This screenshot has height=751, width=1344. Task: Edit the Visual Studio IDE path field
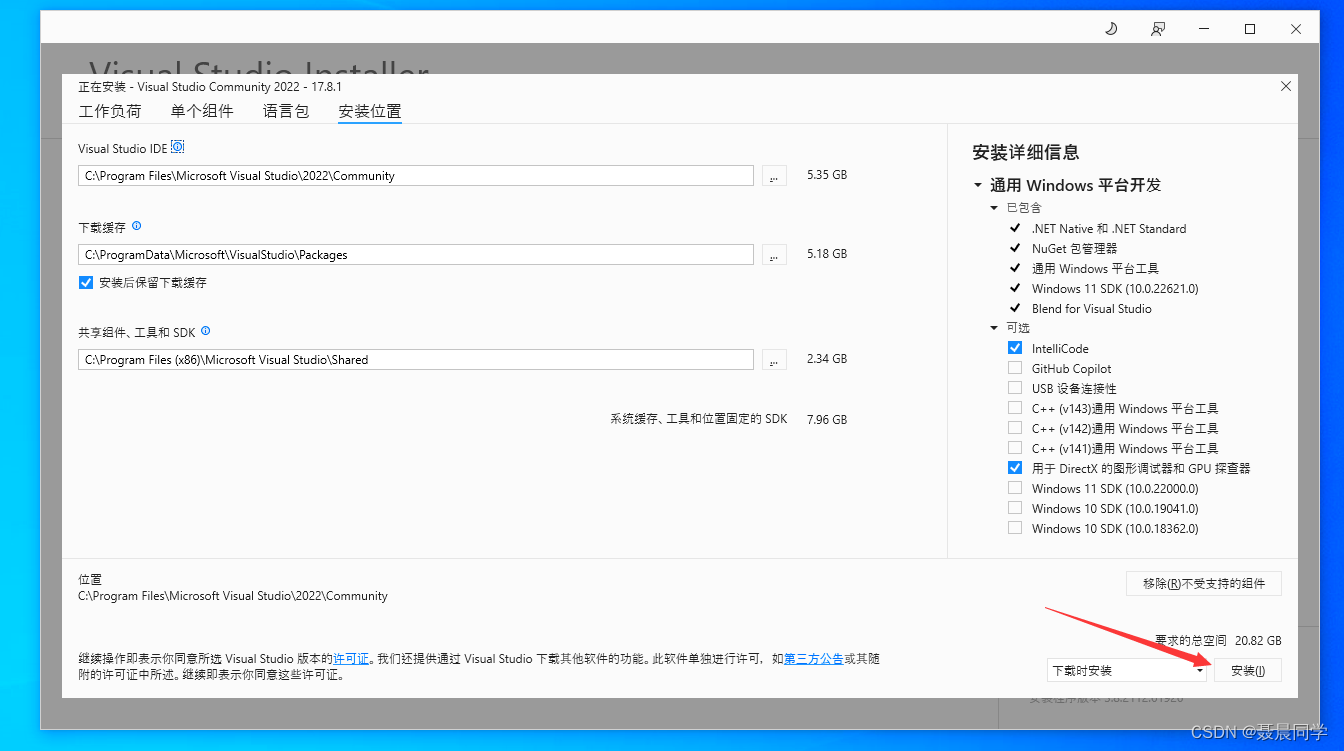[x=416, y=175]
